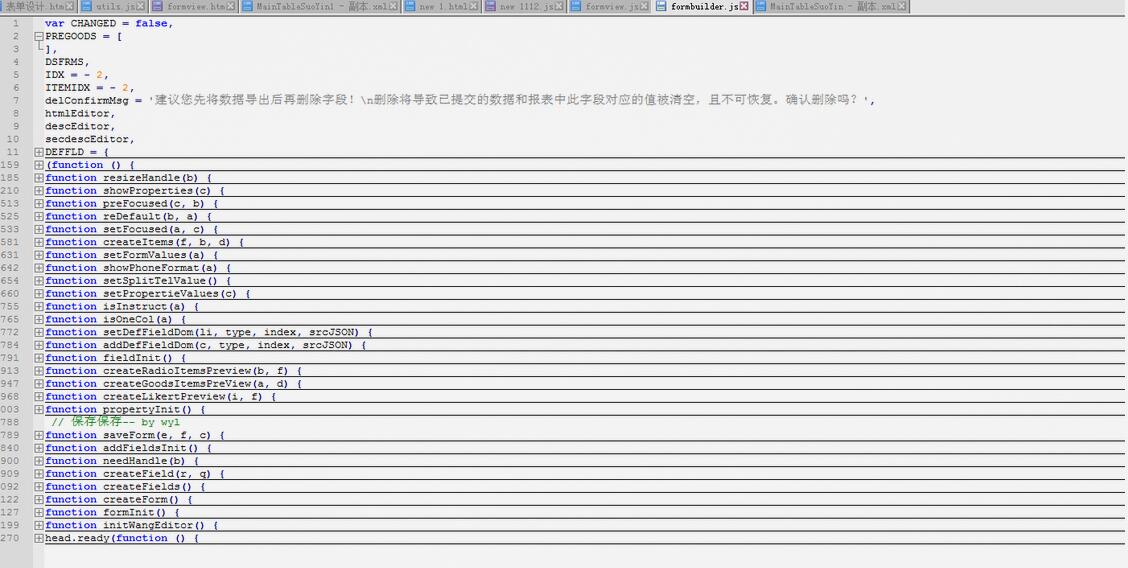Expand function setFocused(a, c)
This screenshot has height=568, width=1128.
(39, 229)
